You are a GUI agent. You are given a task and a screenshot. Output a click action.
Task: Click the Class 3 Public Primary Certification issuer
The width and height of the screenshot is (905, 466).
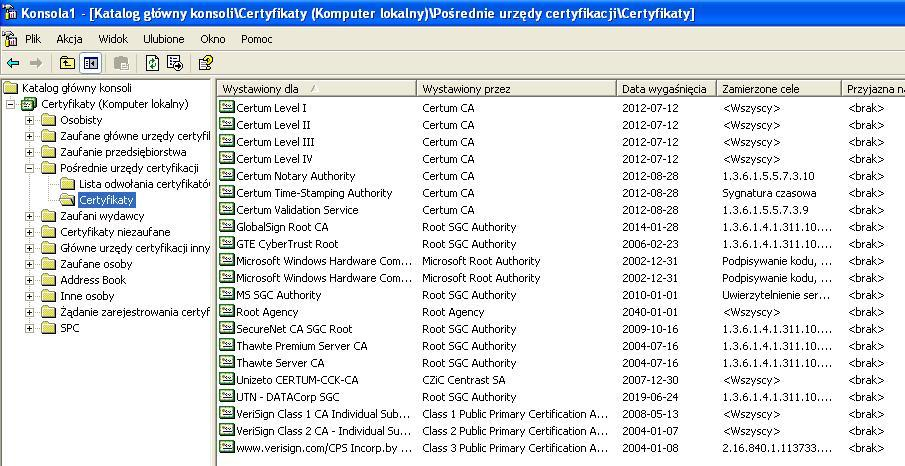(515, 448)
